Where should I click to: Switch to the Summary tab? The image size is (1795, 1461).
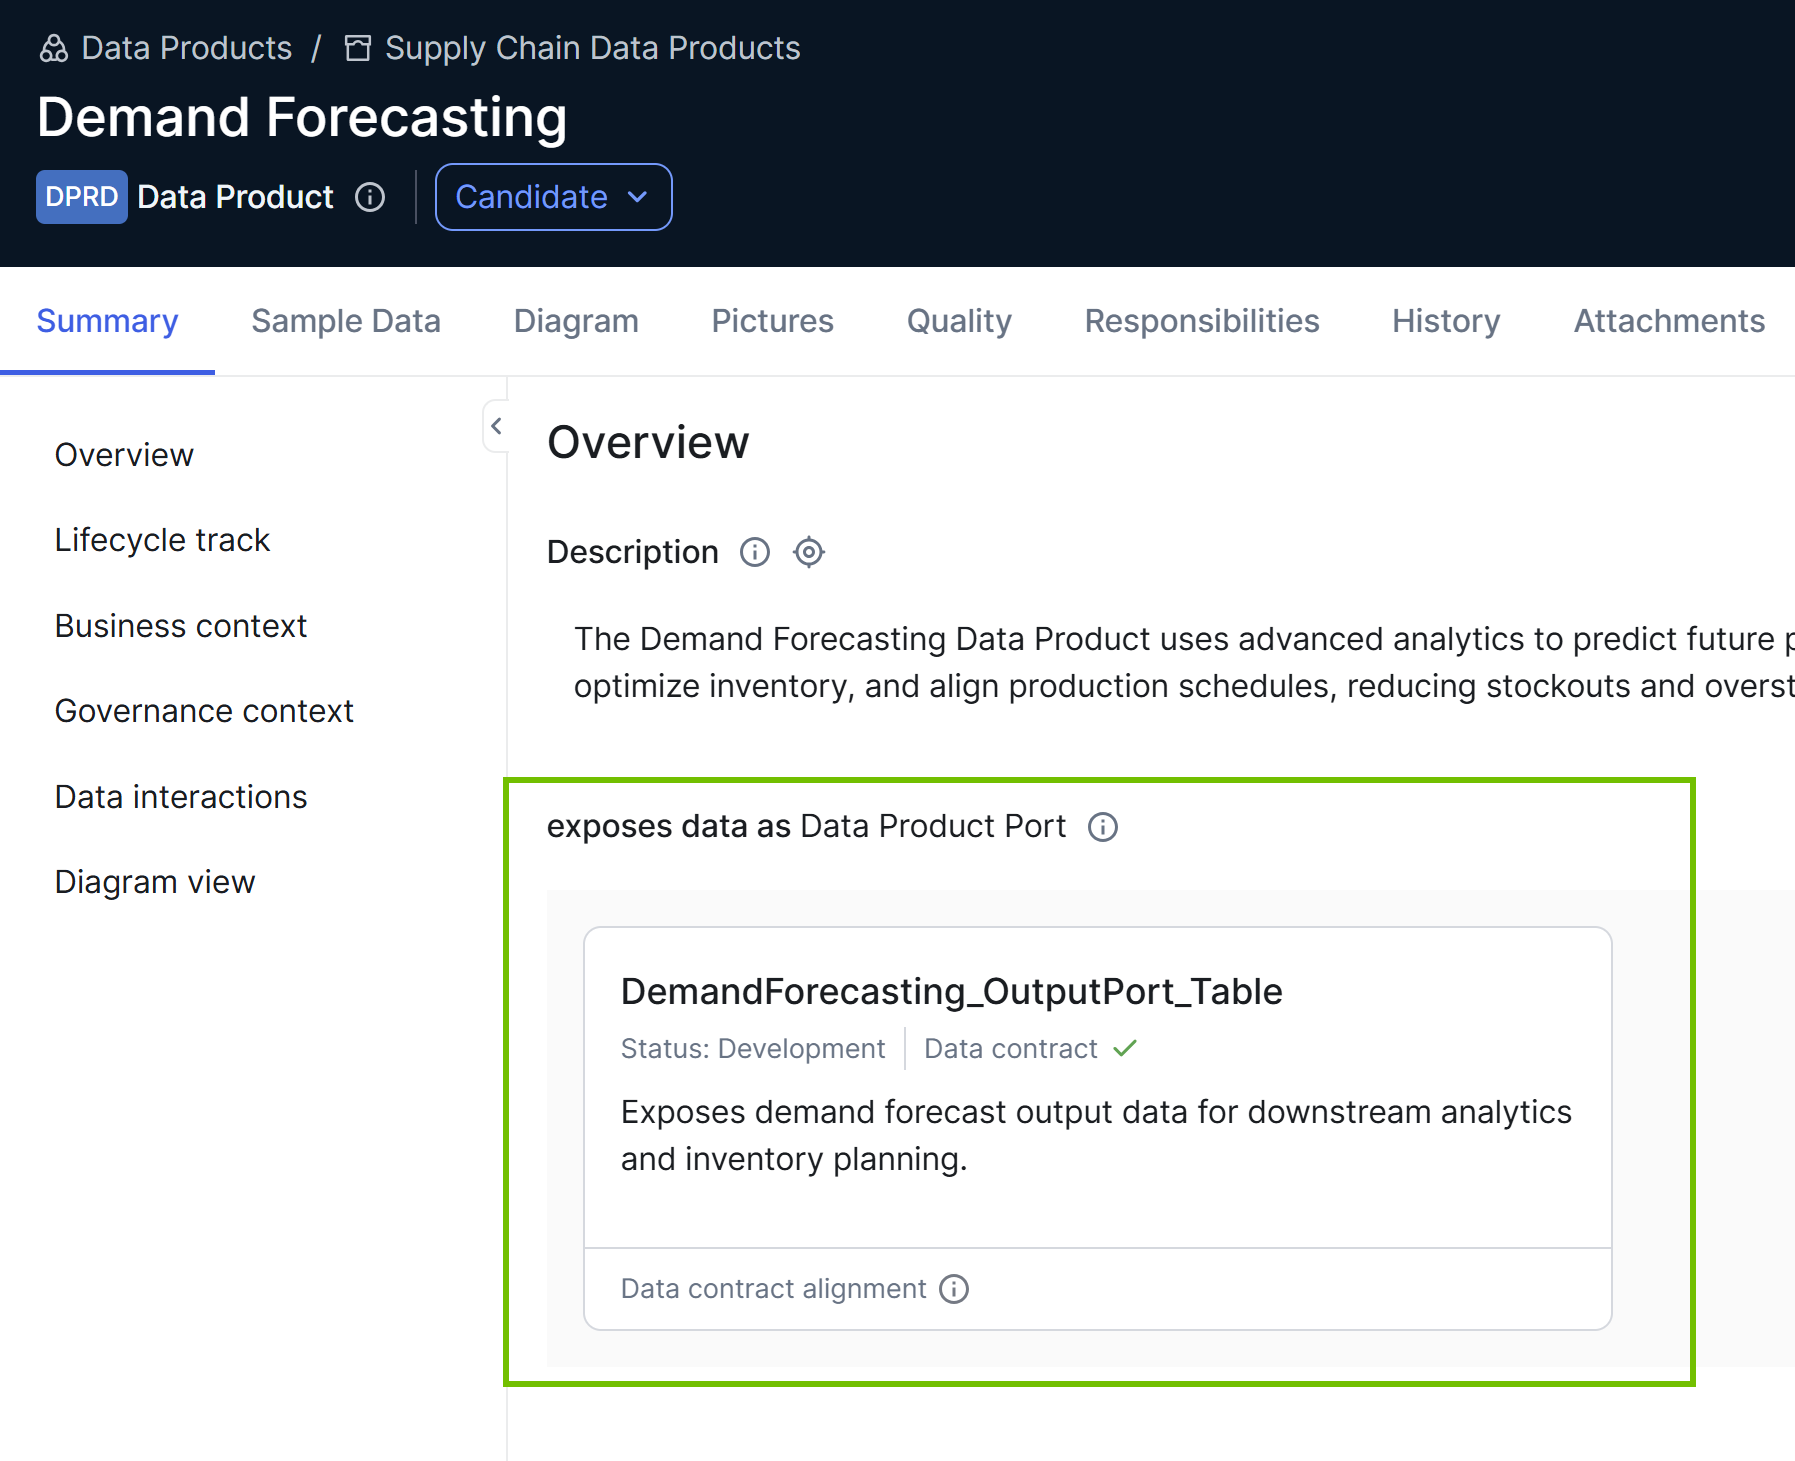pyautogui.click(x=107, y=321)
